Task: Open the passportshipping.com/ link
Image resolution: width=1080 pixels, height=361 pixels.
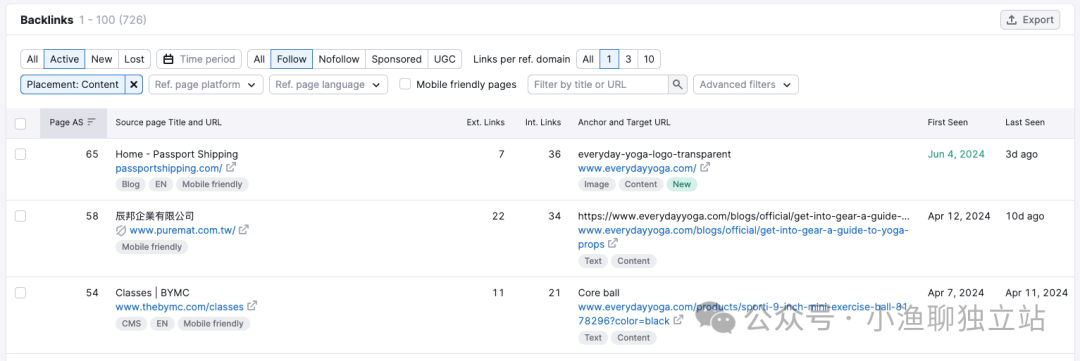Action: pyautogui.click(x=169, y=168)
